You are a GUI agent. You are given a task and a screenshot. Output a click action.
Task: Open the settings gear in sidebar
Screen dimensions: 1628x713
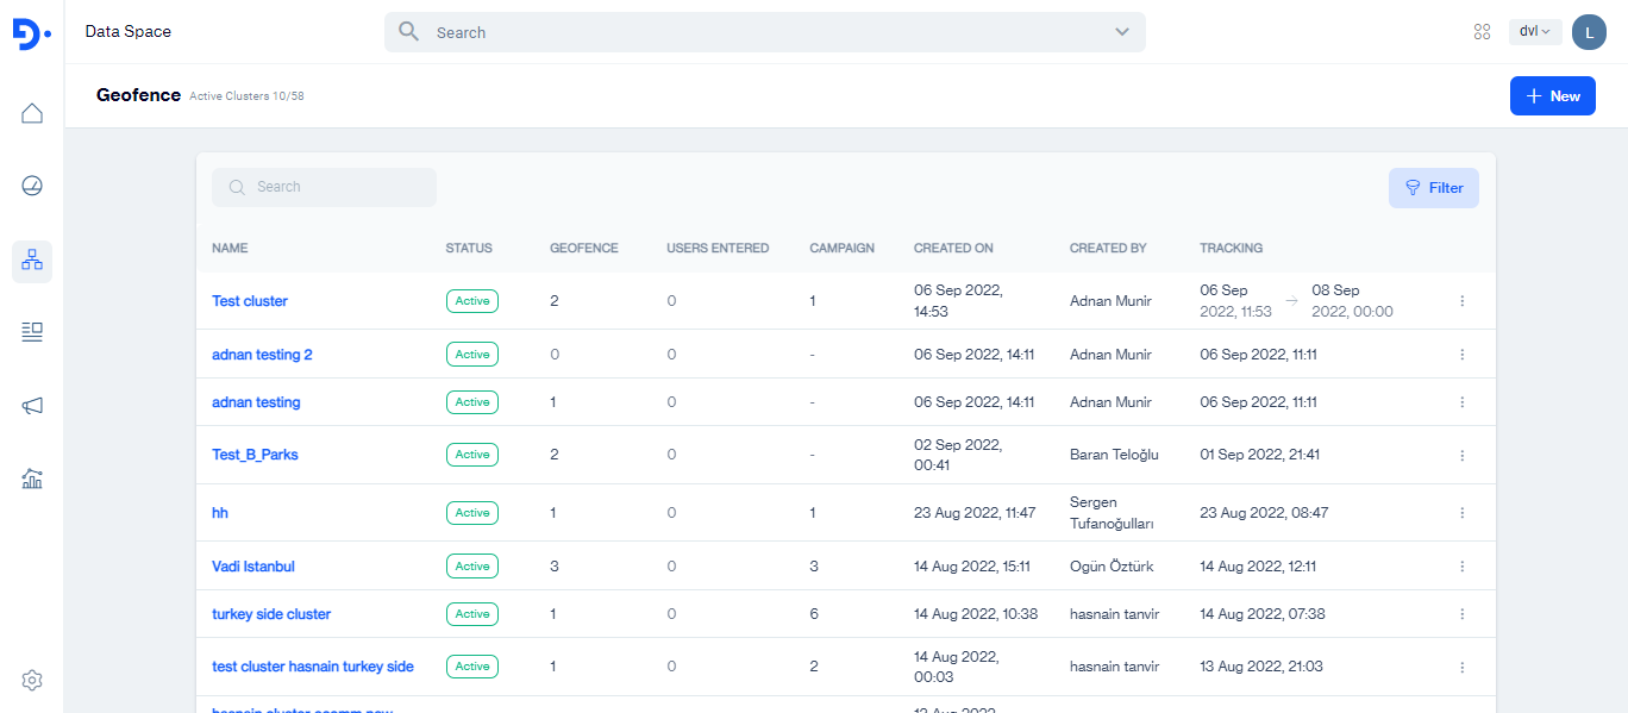pyautogui.click(x=32, y=680)
